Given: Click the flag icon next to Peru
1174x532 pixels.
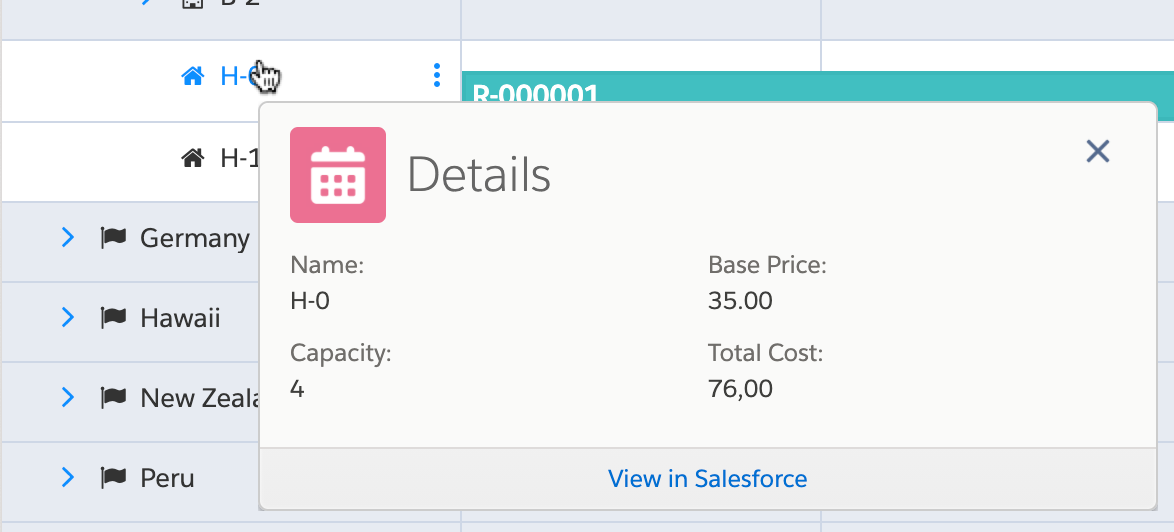Looking at the screenshot, I should point(114,478).
